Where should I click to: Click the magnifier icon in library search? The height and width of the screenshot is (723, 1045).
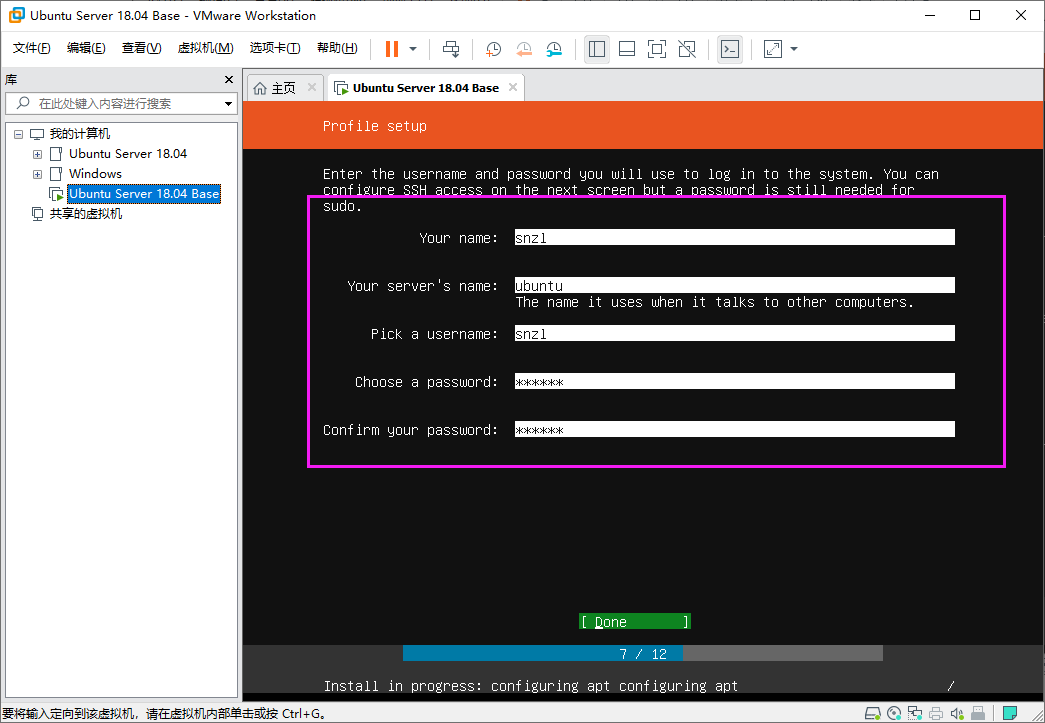click(x=23, y=103)
